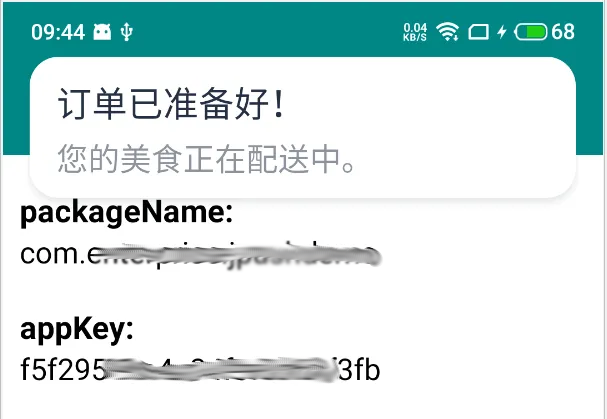Tap the Android robot icon in status bar
Viewport: 607px width, 419px height.
click(102, 32)
